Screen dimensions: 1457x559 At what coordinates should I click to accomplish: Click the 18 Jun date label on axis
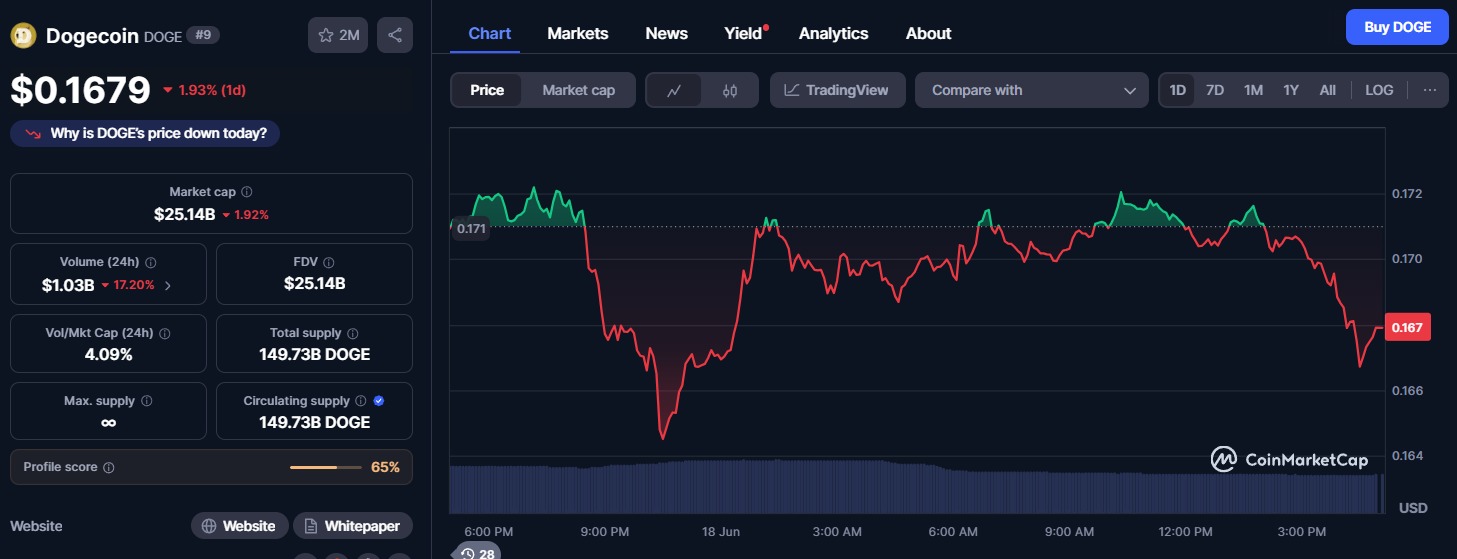click(721, 531)
